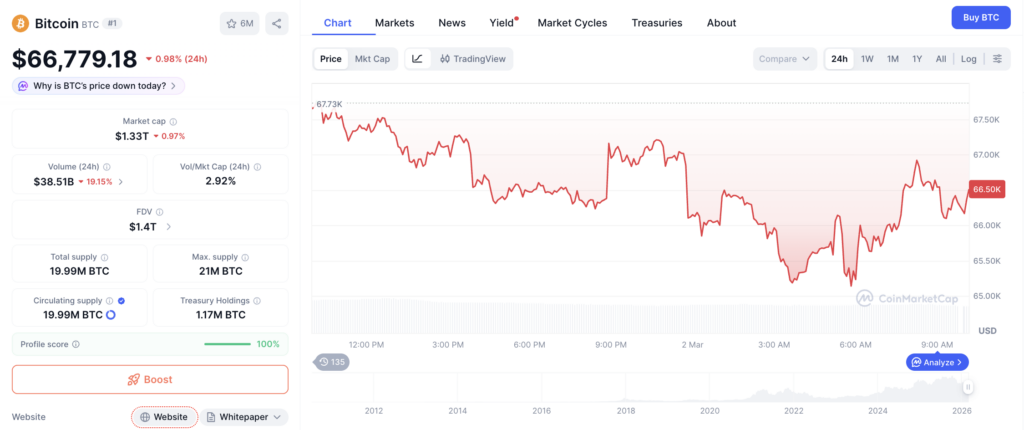This screenshot has width=1024, height=430.
Task: Click the info icon next to Max. supply
Action: (x=246, y=257)
